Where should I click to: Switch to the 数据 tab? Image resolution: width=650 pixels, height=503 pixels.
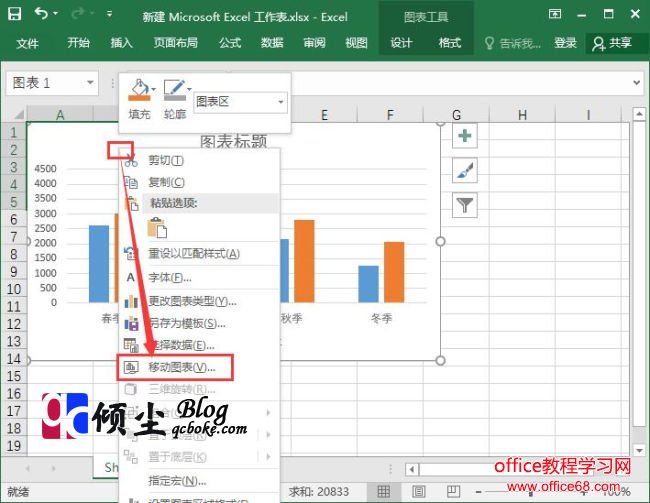[272, 43]
